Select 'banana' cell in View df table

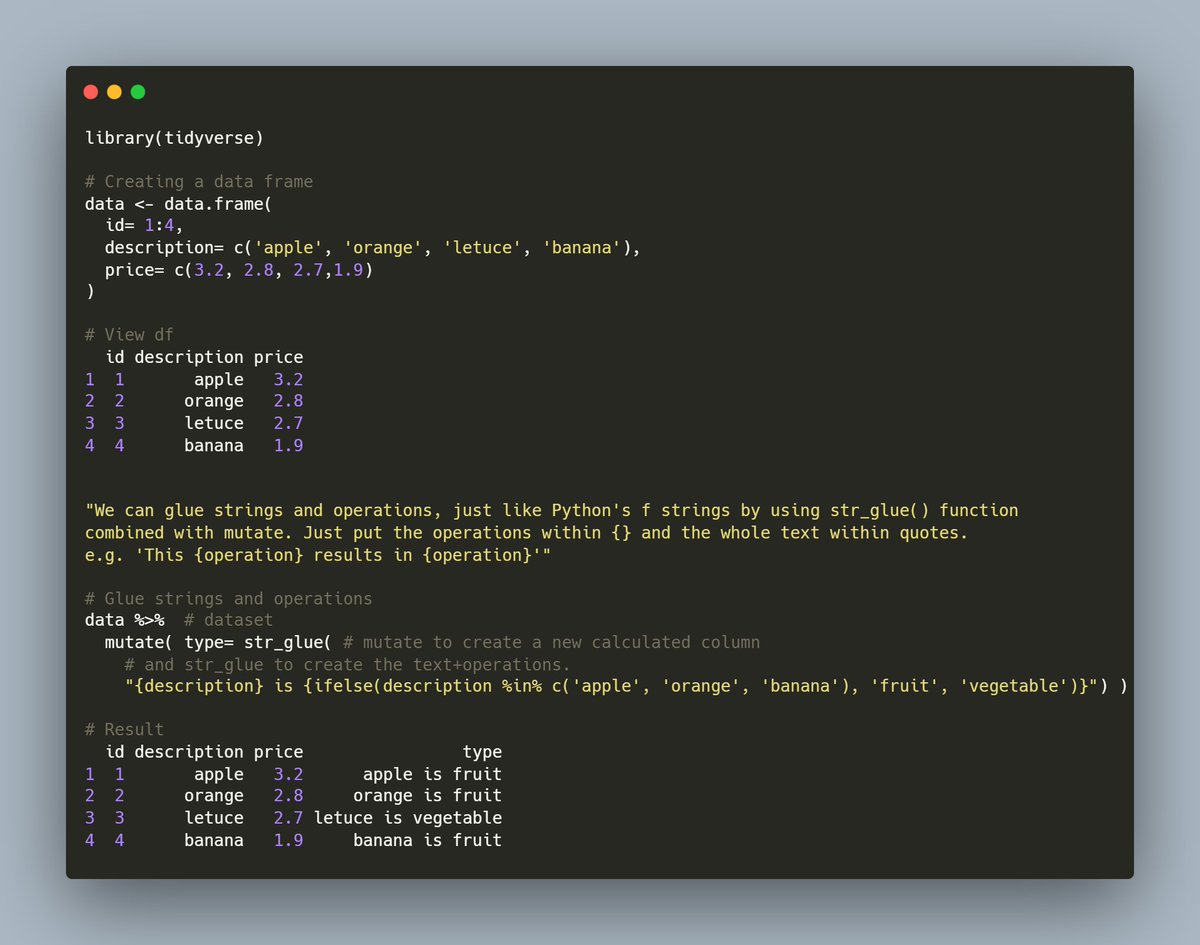coord(214,445)
